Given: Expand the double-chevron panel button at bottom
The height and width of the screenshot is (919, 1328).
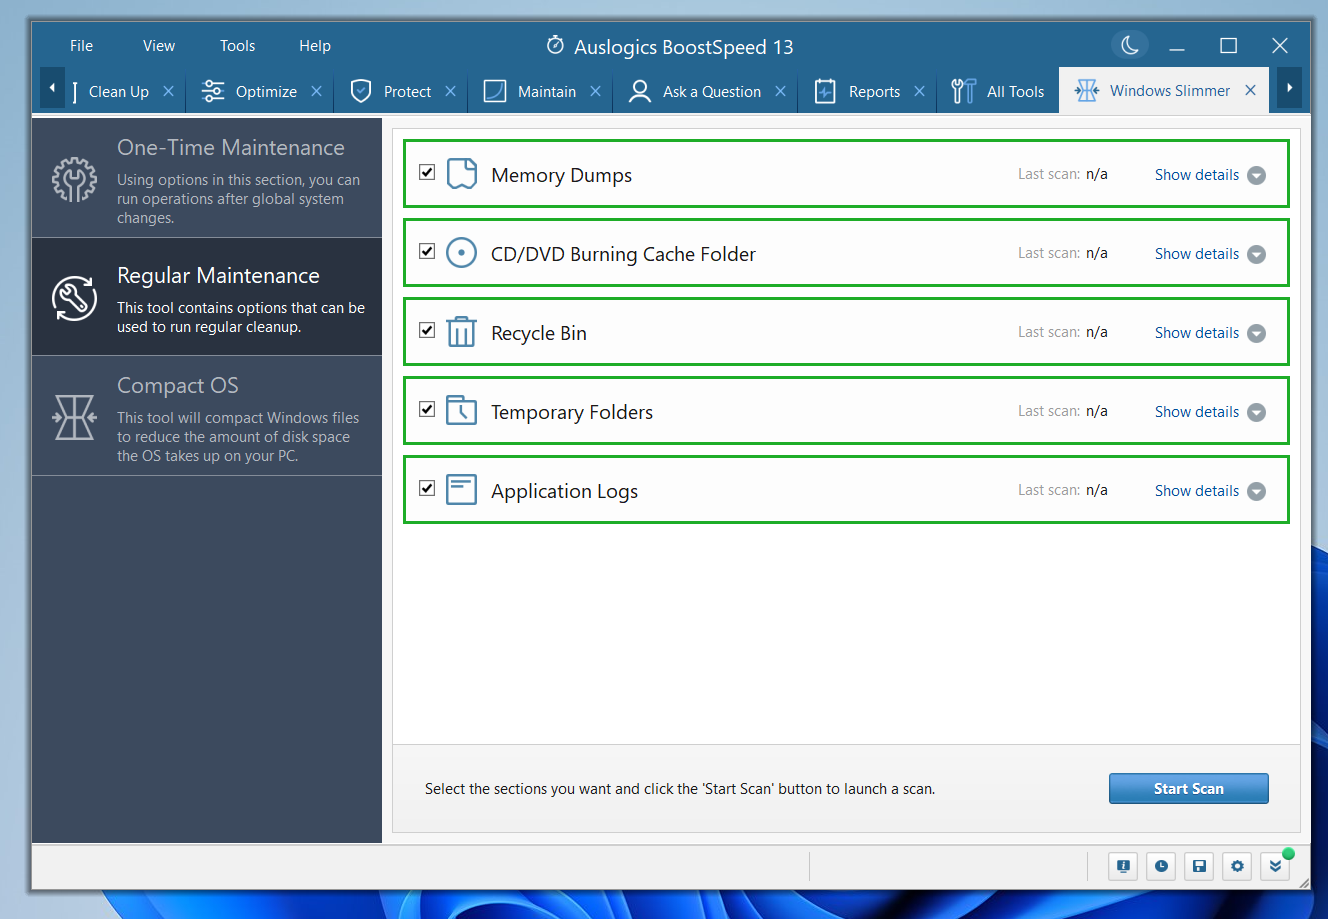Looking at the screenshot, I should click(1275, 866).
